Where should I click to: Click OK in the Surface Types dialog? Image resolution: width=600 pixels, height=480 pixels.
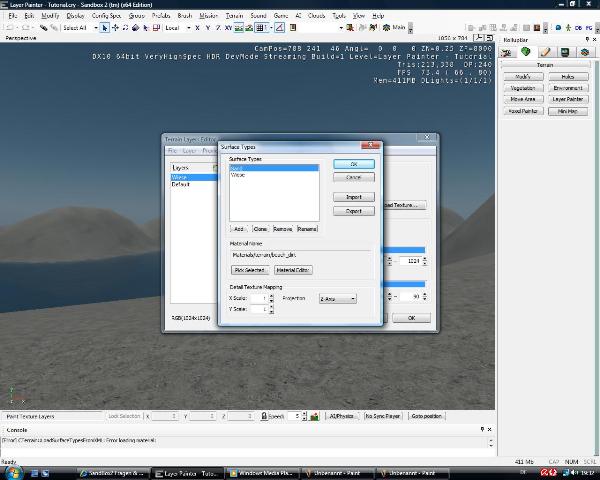(x=354, y=164)
